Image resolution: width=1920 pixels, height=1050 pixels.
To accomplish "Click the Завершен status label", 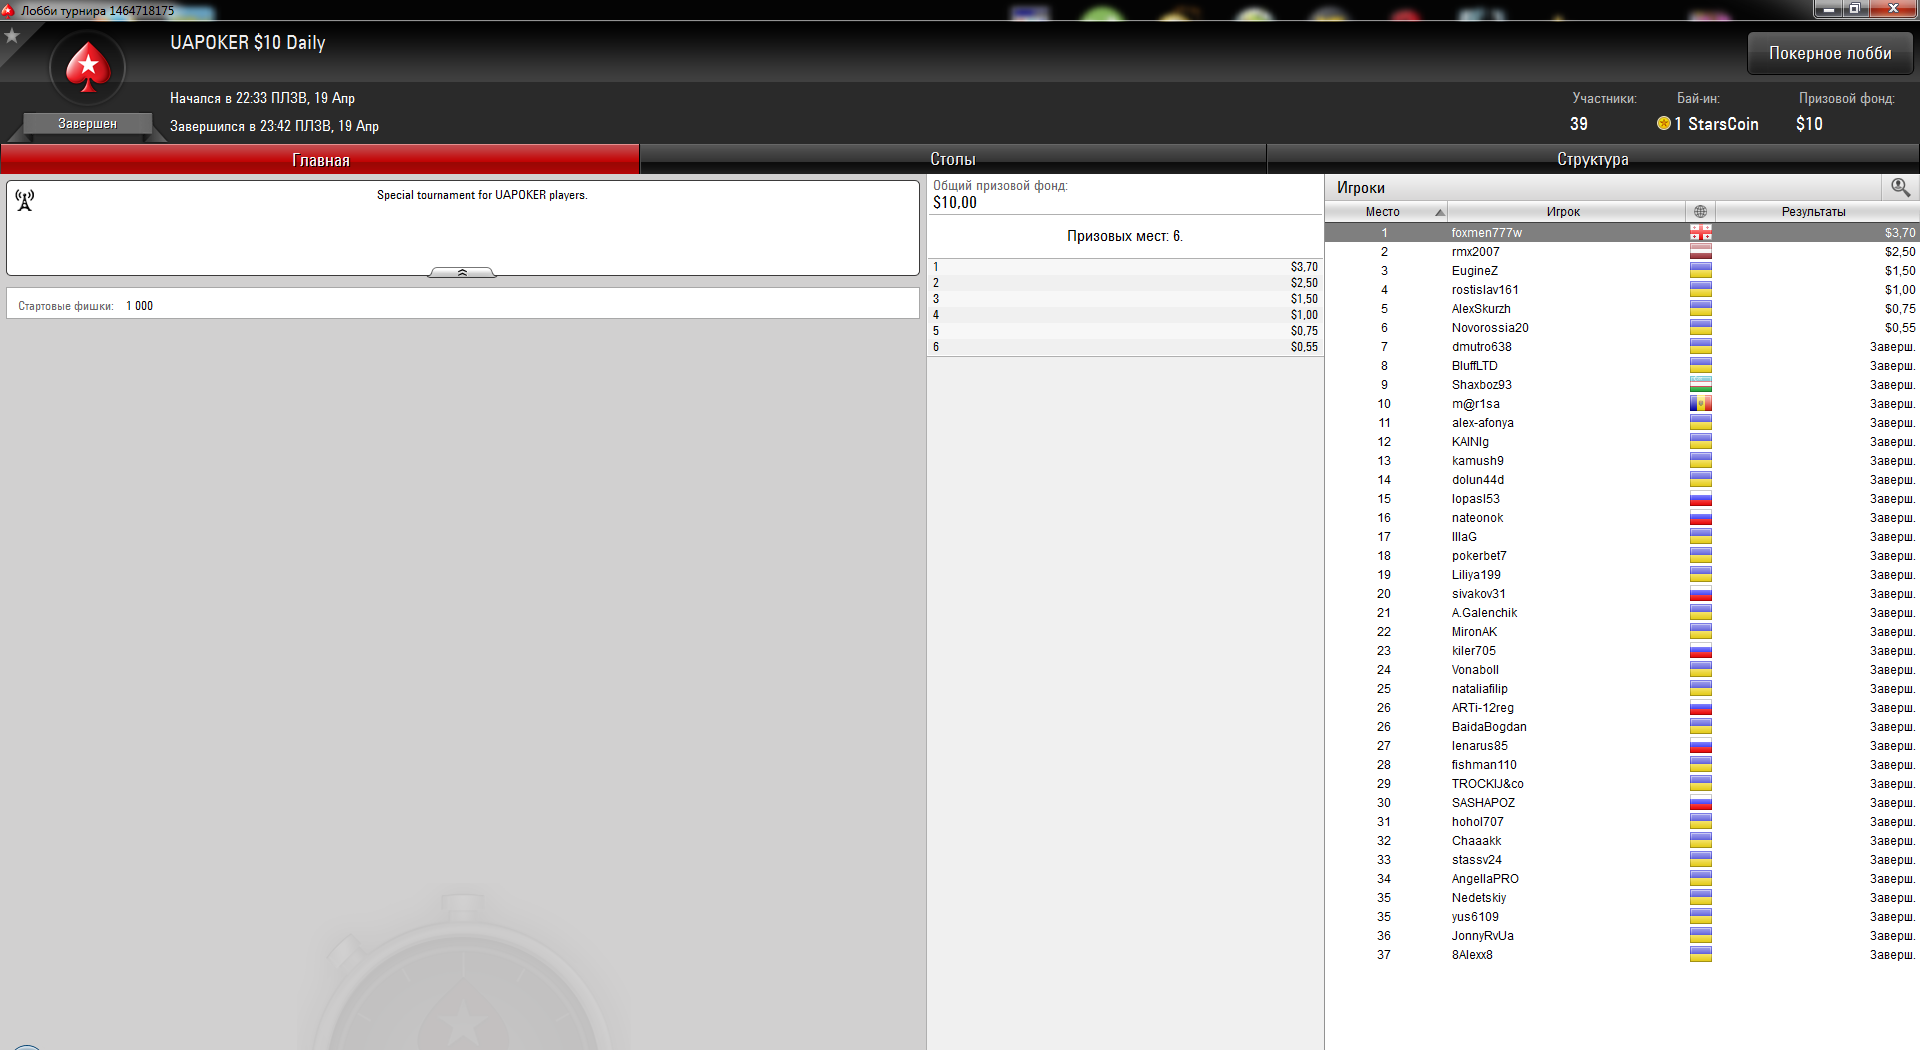I will pos(87,124).
